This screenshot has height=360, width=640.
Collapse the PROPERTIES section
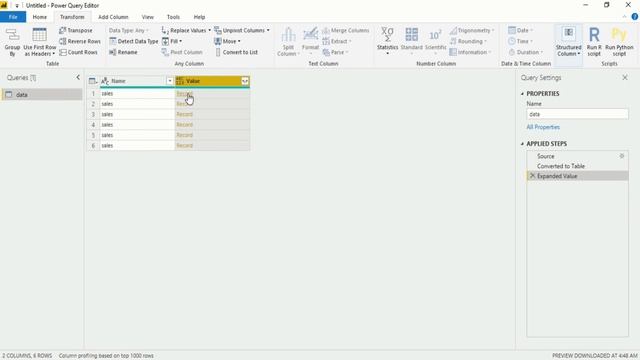(x=522, y=94)
